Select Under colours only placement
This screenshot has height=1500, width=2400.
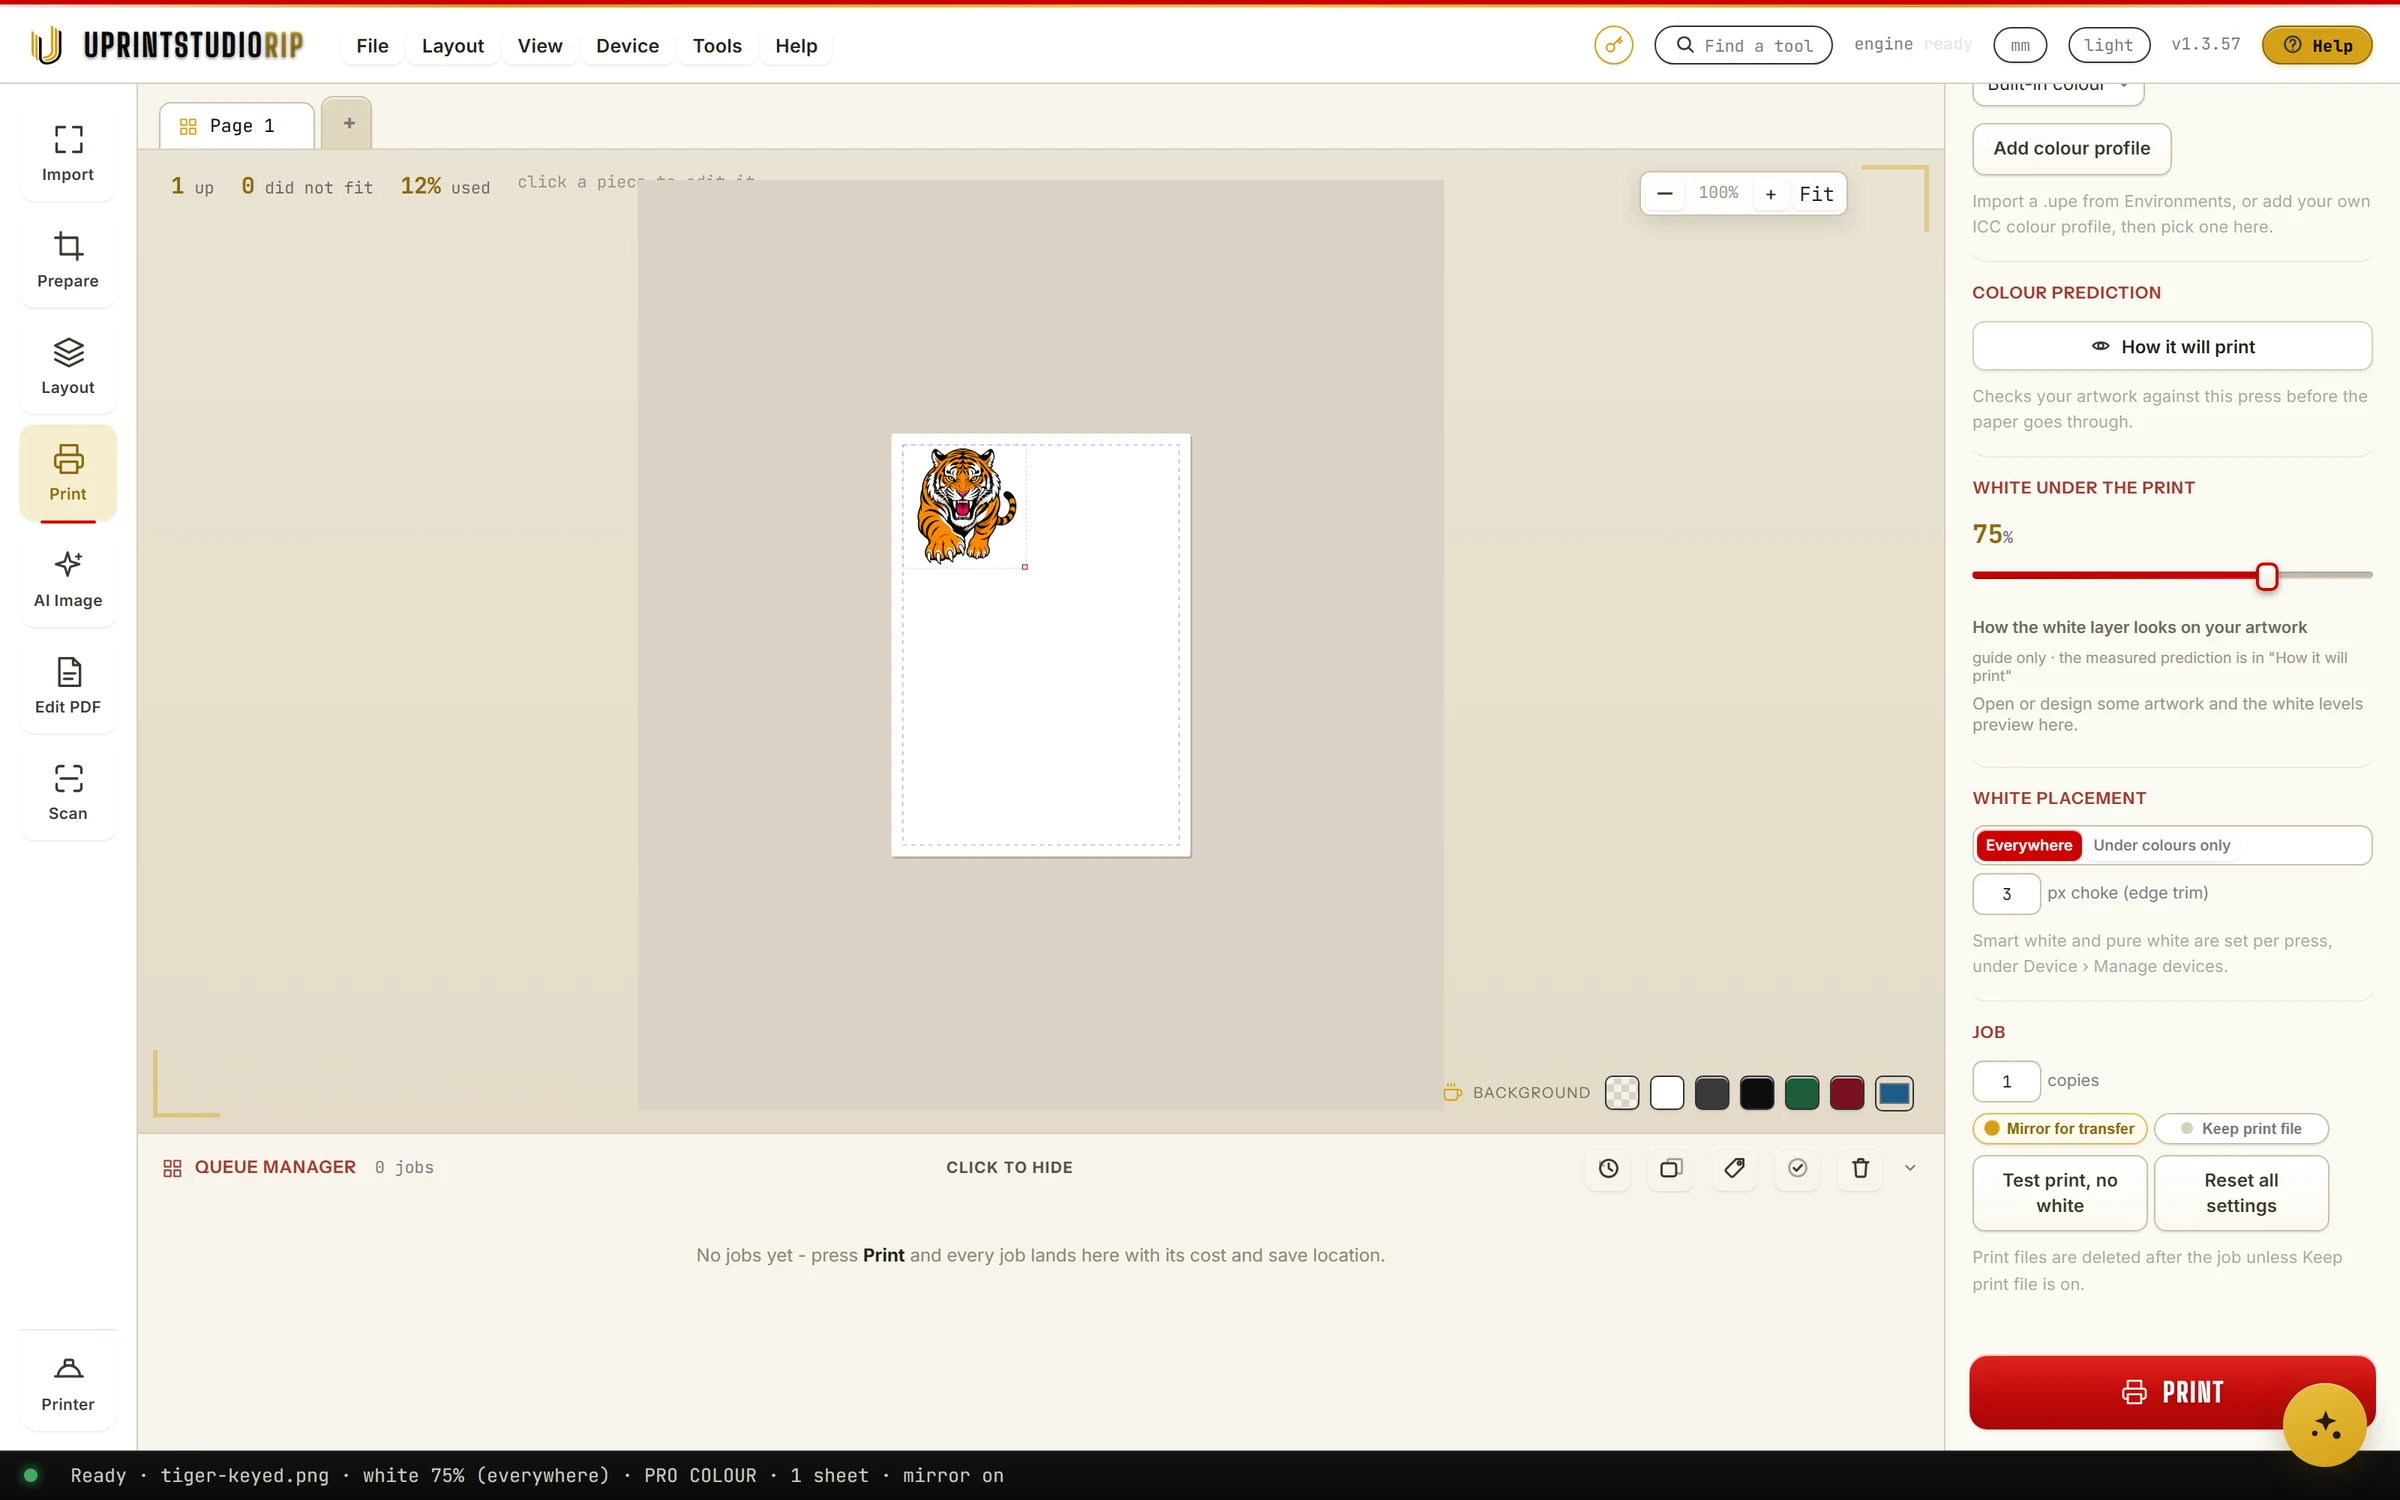click(x=2161, y=845)
